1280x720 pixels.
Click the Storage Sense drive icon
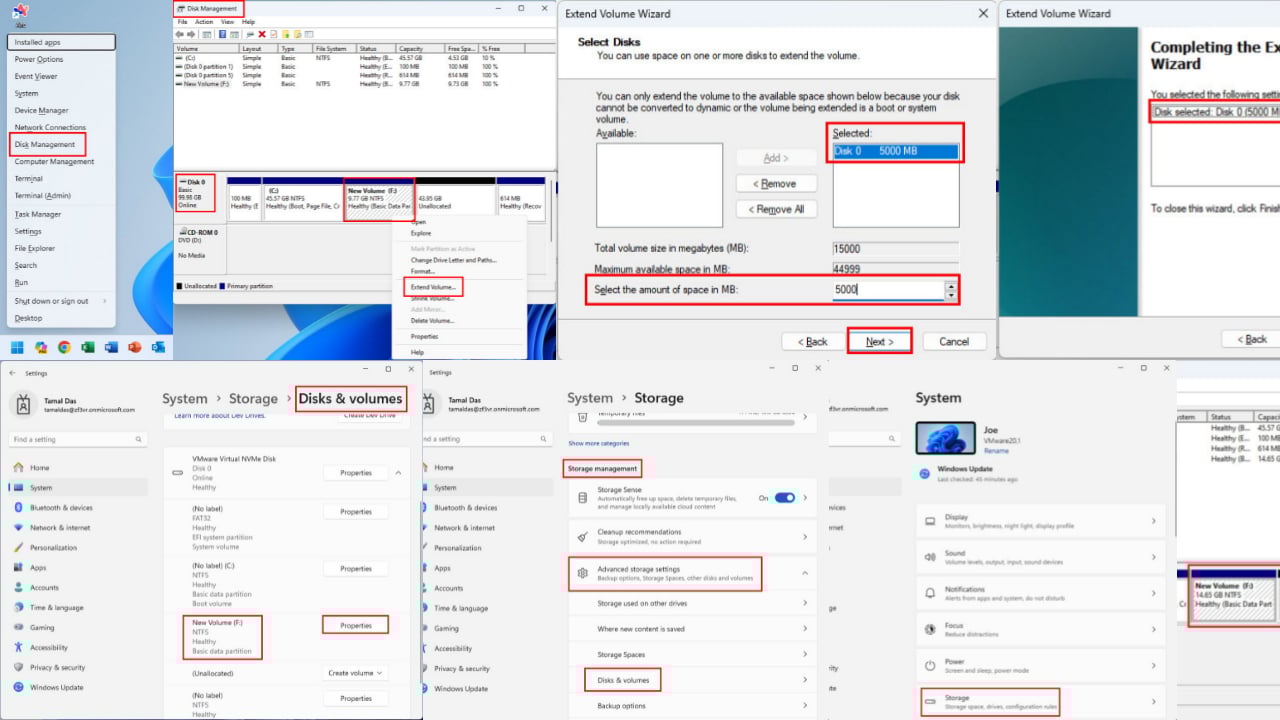(x=583, y=497)
